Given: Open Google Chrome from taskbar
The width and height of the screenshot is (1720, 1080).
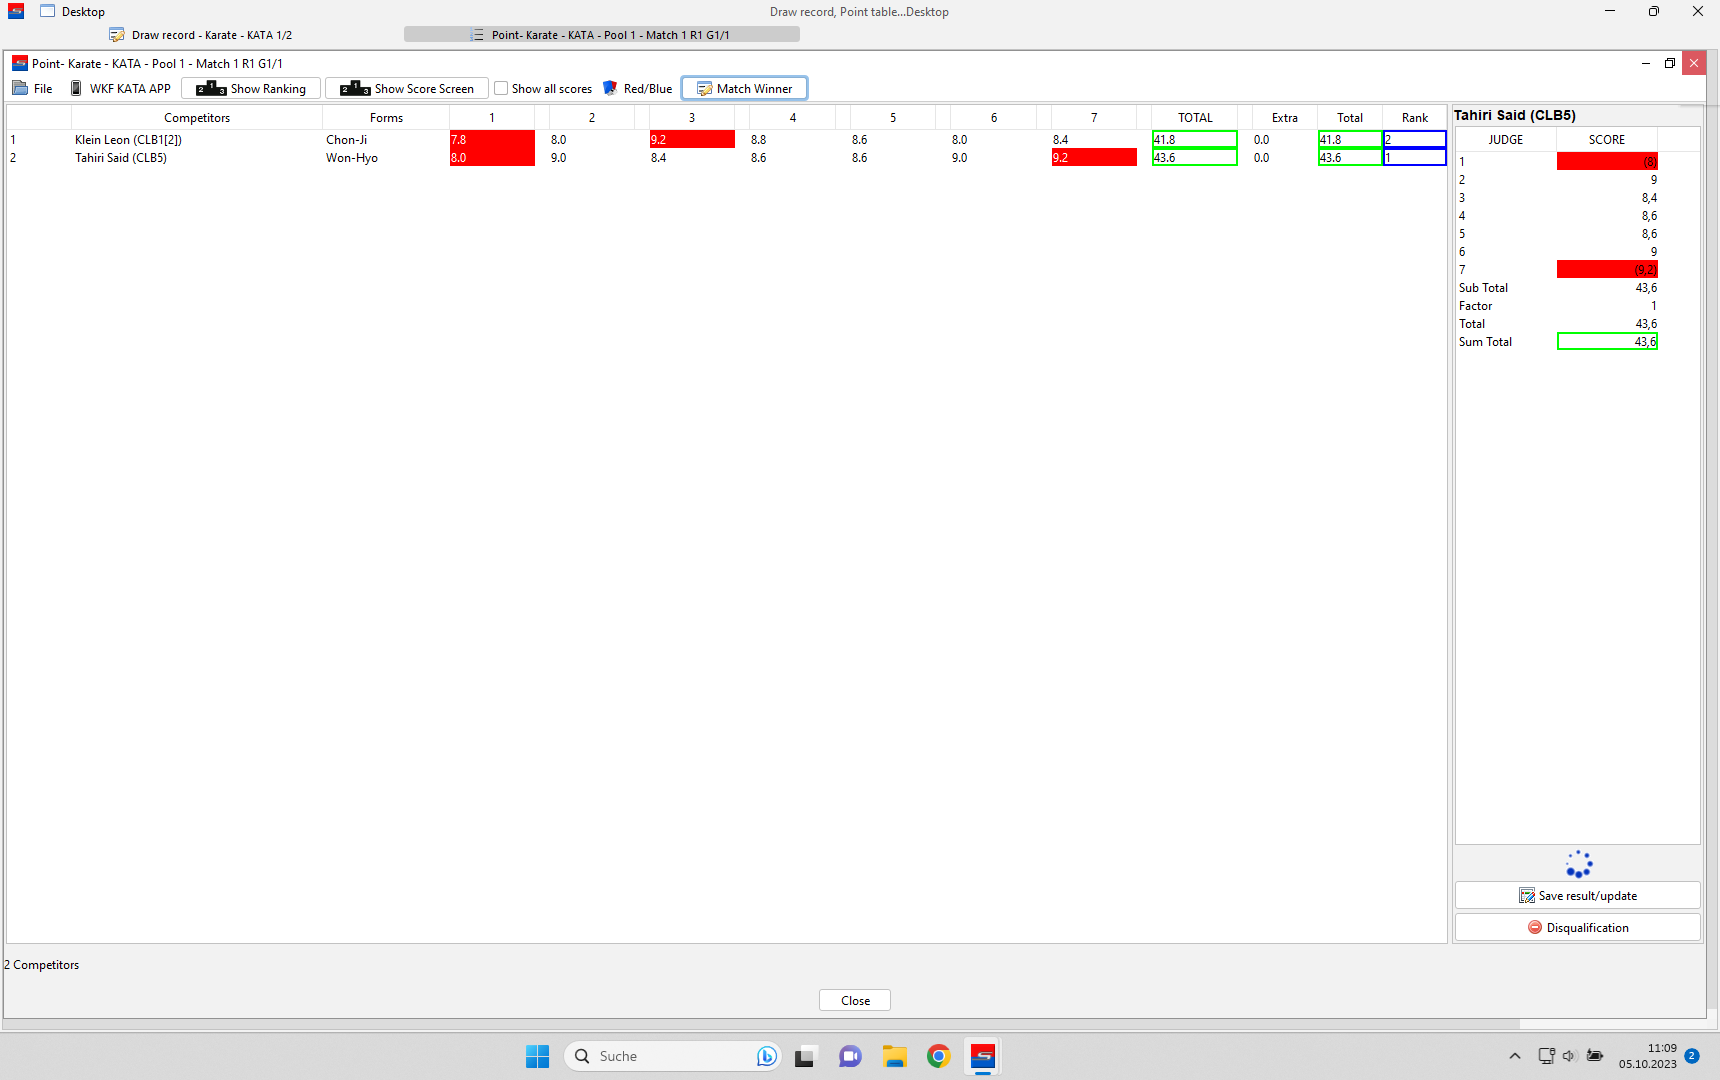Looking at the screenshot, I should click(938, 1056).
